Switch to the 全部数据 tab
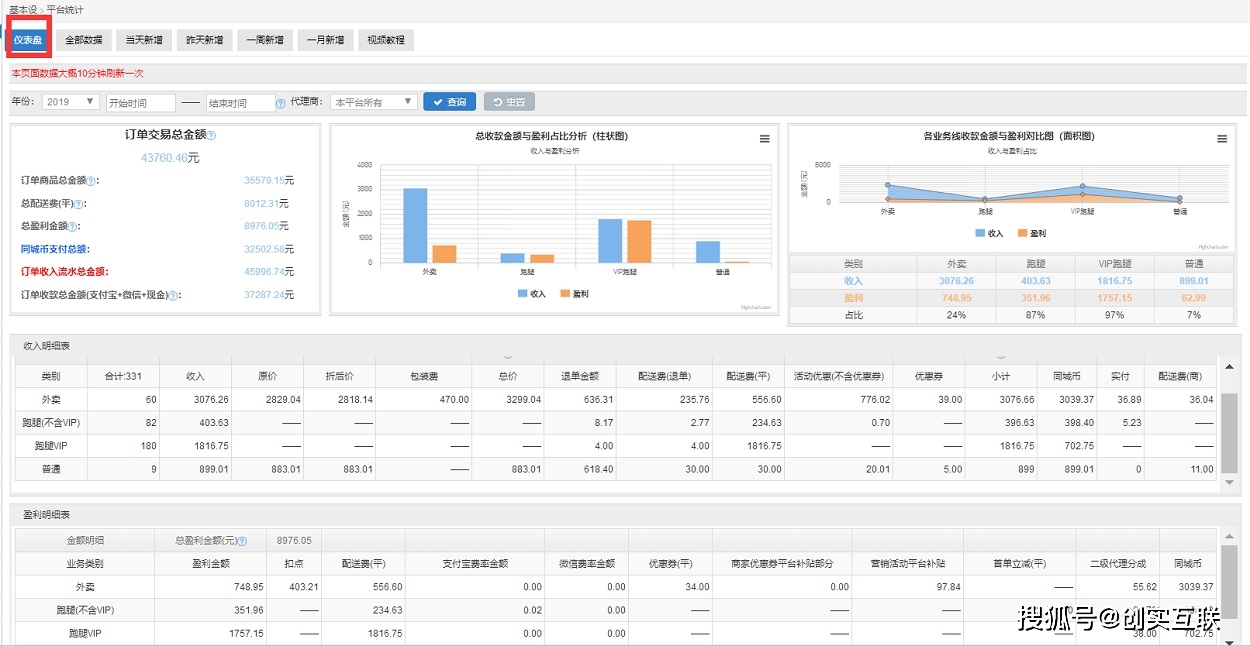1250x646 pixels. (x=83, y=41)
